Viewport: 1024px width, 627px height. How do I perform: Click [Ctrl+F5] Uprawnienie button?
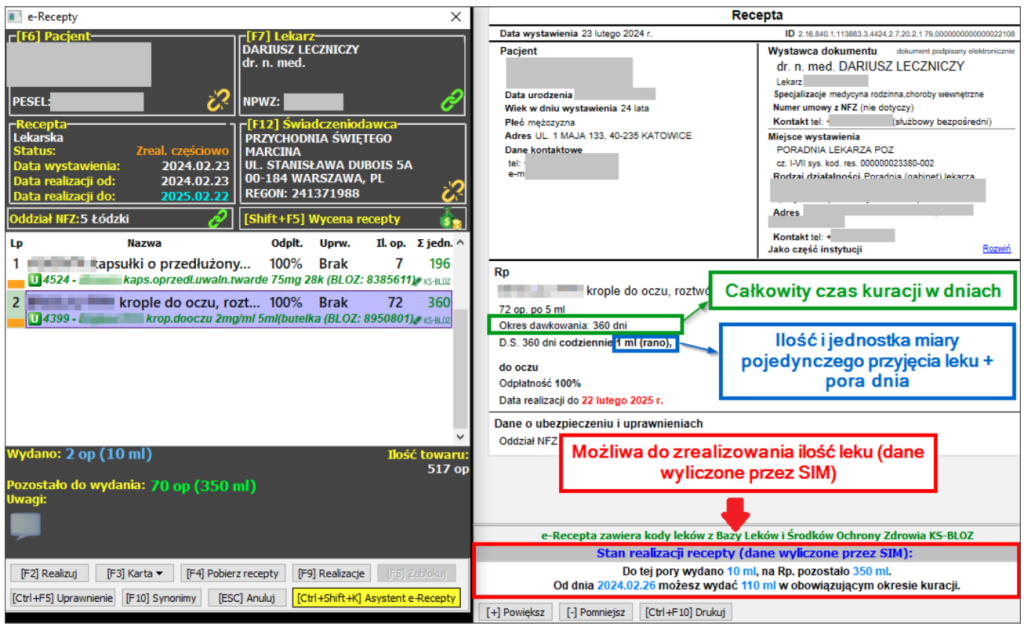tap(63, 598)
